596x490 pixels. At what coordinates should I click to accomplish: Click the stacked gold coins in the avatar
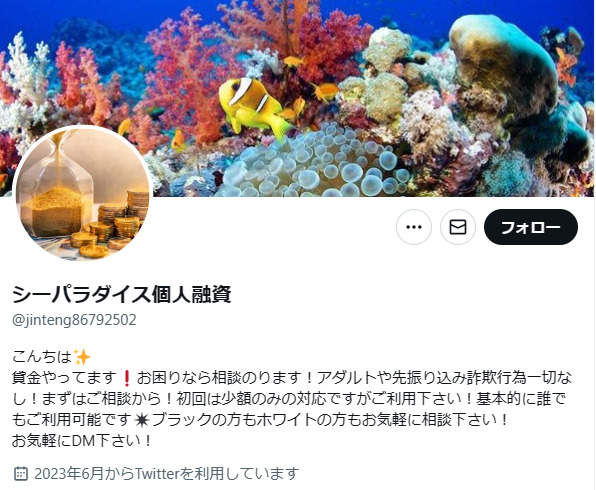pos(110,224)
